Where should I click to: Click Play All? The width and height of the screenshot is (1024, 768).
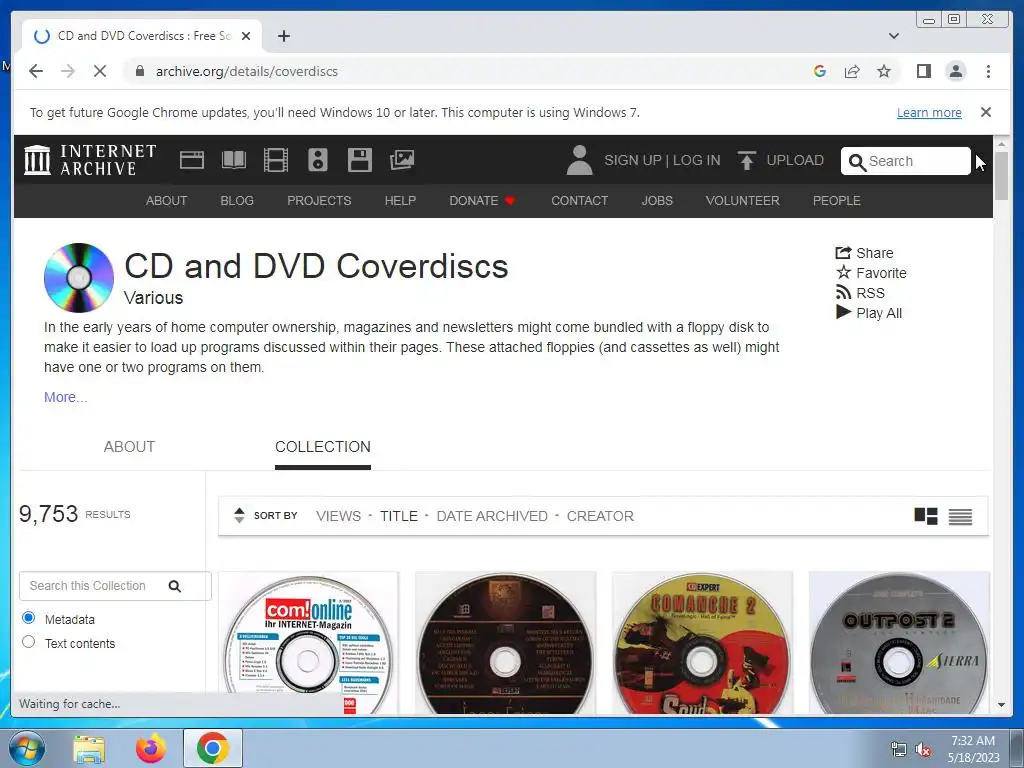coord(869,313)
